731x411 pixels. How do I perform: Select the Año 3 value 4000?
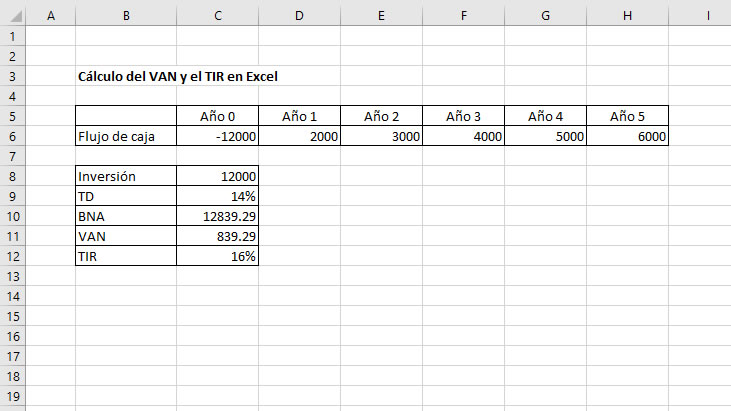coord(463,136)
